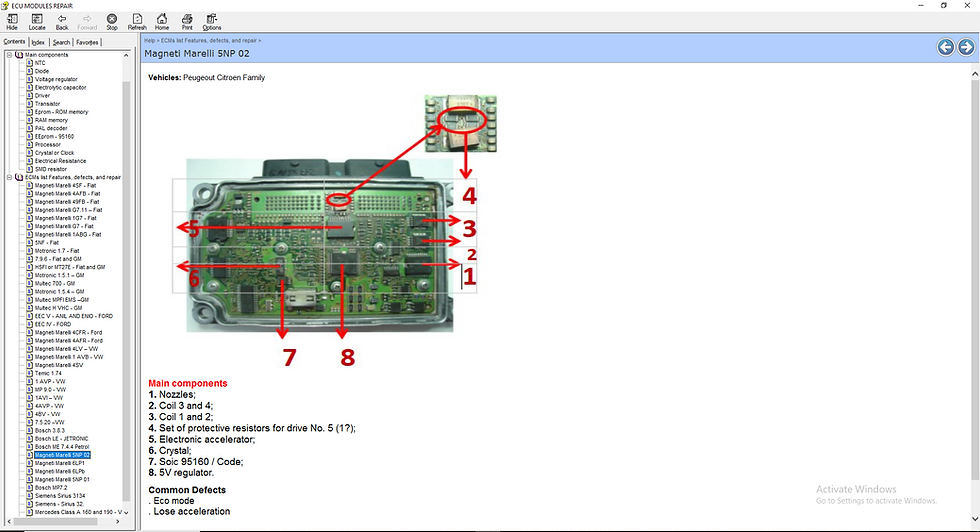Open the Siemens Sirius 3134 topic
Image resolution: width=980 pixels, height=532 pixels.
point(60,496)
